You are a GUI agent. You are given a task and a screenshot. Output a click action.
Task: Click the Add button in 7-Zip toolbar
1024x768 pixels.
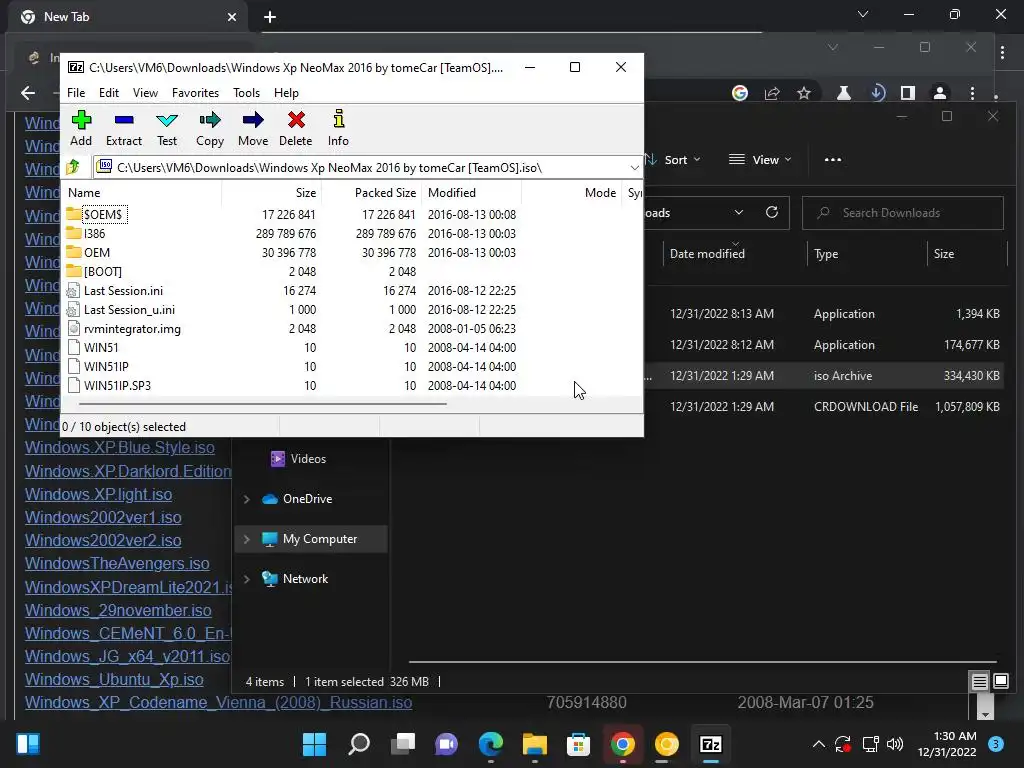point(81,129)
